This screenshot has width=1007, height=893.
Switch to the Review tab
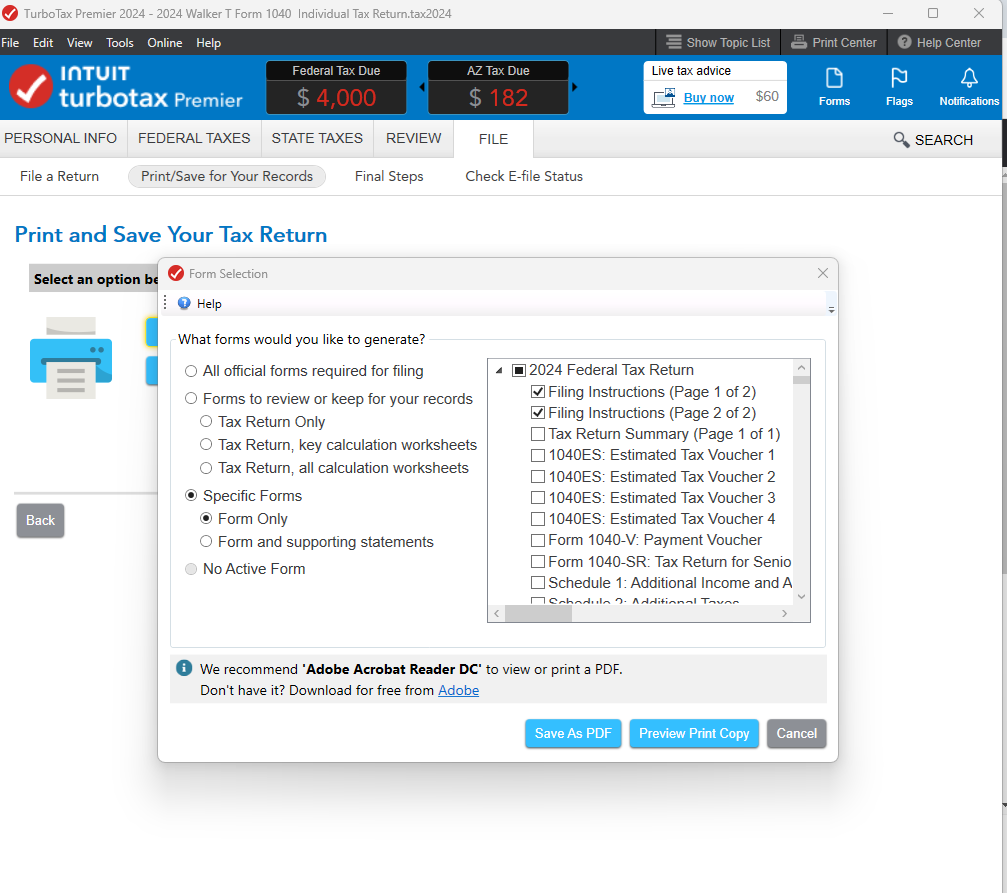[414, 138]
